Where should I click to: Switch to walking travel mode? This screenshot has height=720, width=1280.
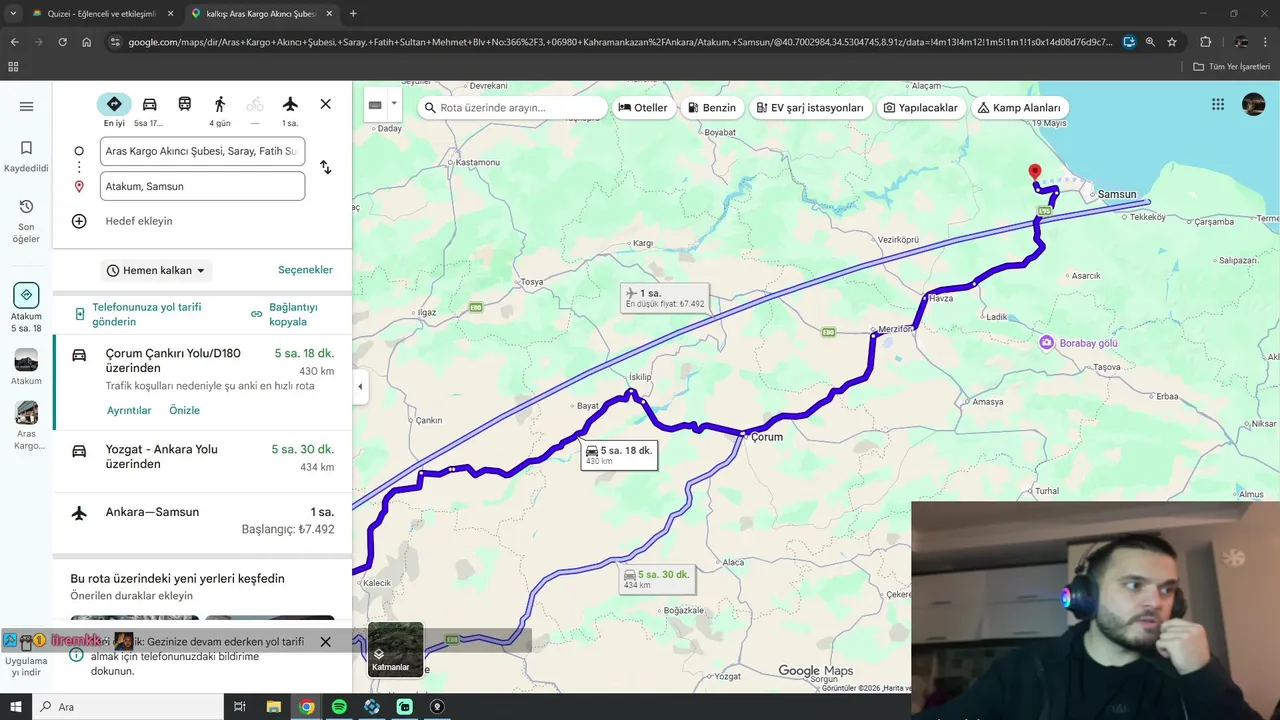pos(220,104)
